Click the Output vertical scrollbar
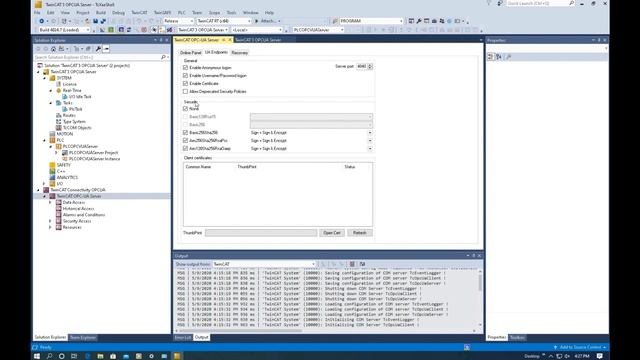 (480, 298)
